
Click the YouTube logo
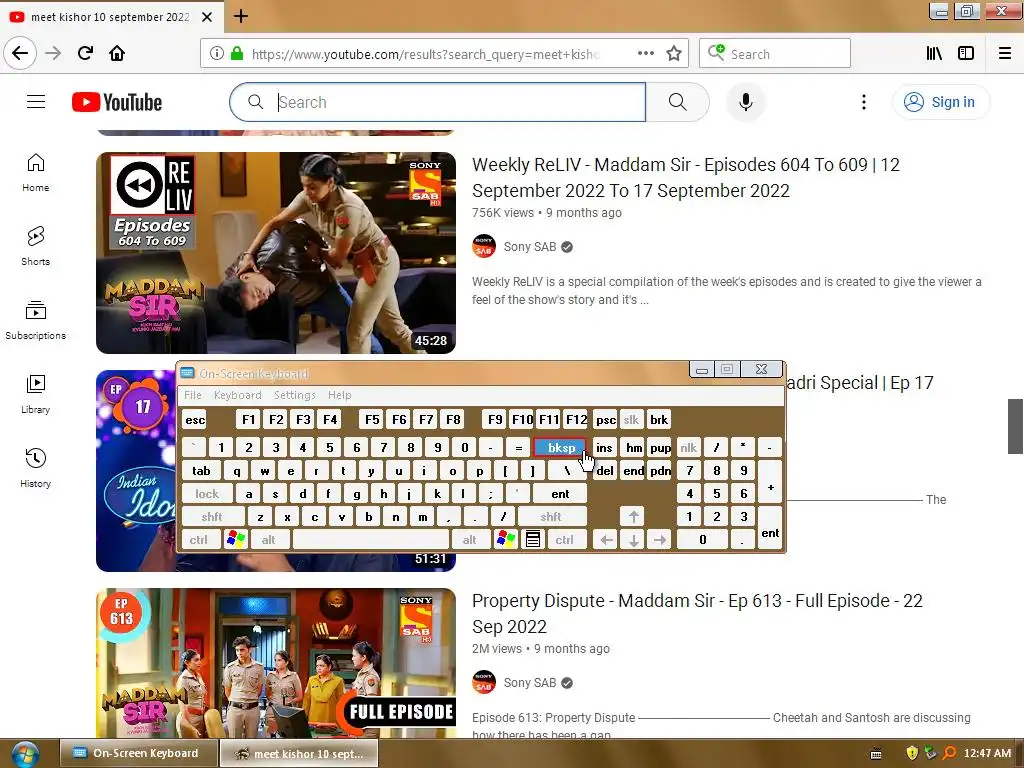[x=117, y=103]
